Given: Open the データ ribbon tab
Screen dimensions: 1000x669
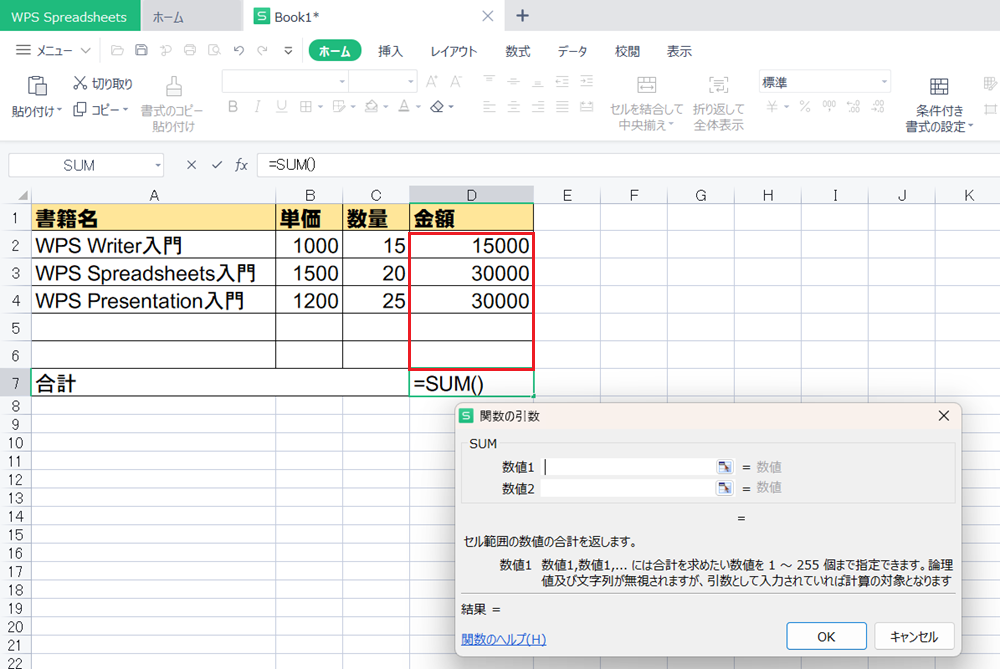Looking at the screenshot, I should tap(572, 51).
